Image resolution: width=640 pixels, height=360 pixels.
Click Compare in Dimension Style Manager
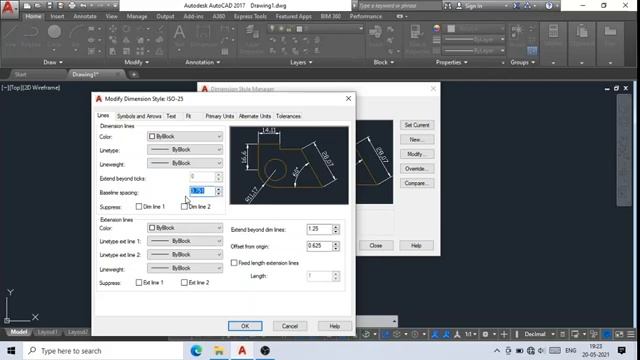(417, 183)
